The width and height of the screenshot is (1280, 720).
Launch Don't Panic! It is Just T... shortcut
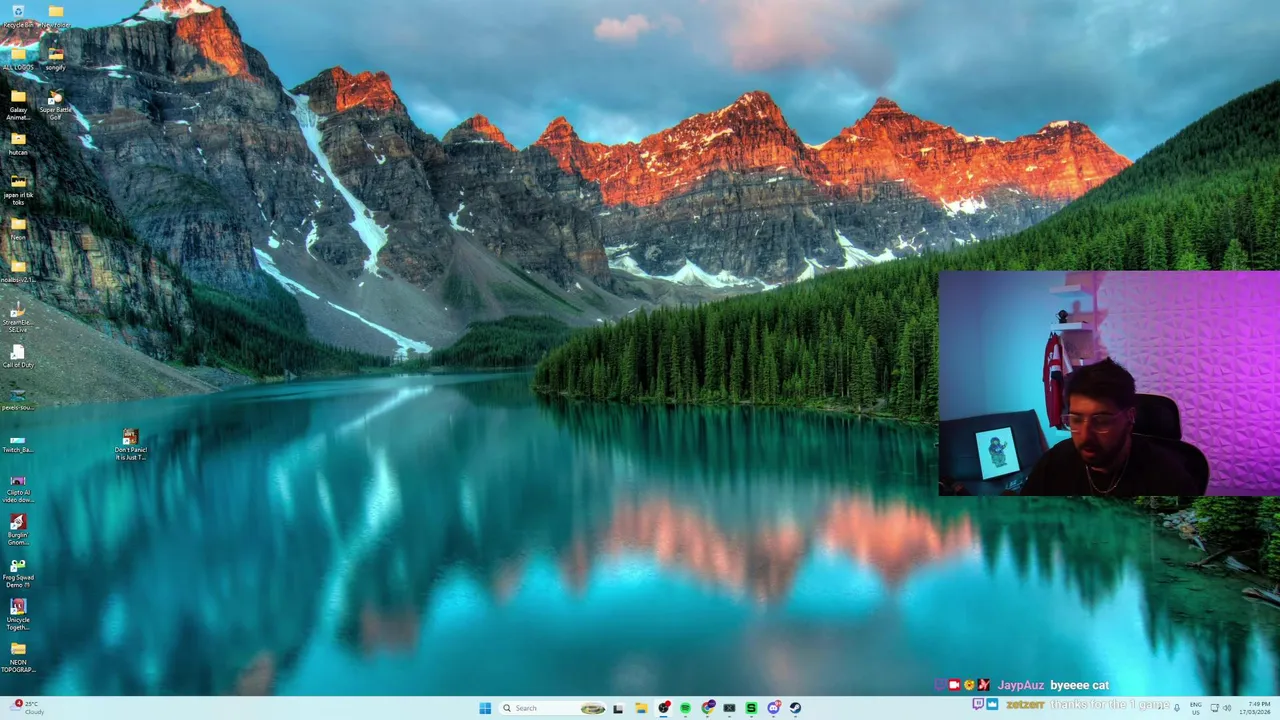130,445
